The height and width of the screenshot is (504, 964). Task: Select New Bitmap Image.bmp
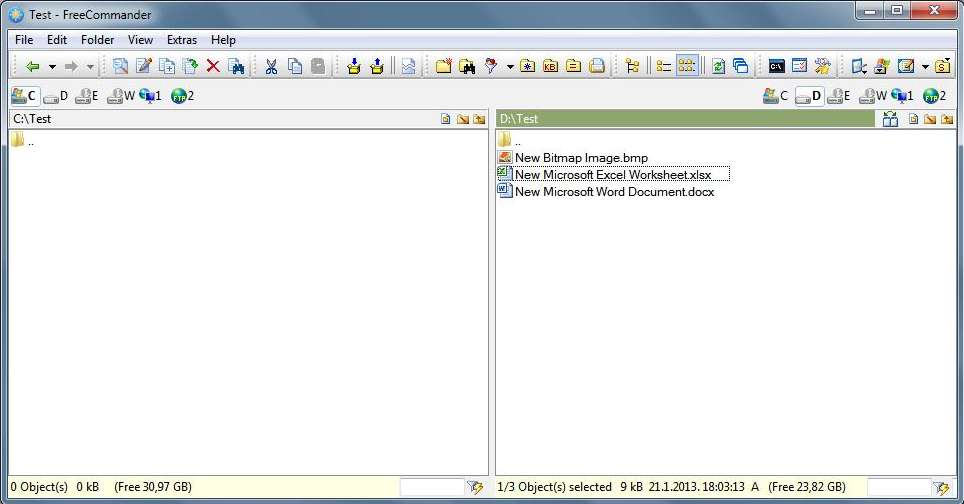[x=573, y=158]
